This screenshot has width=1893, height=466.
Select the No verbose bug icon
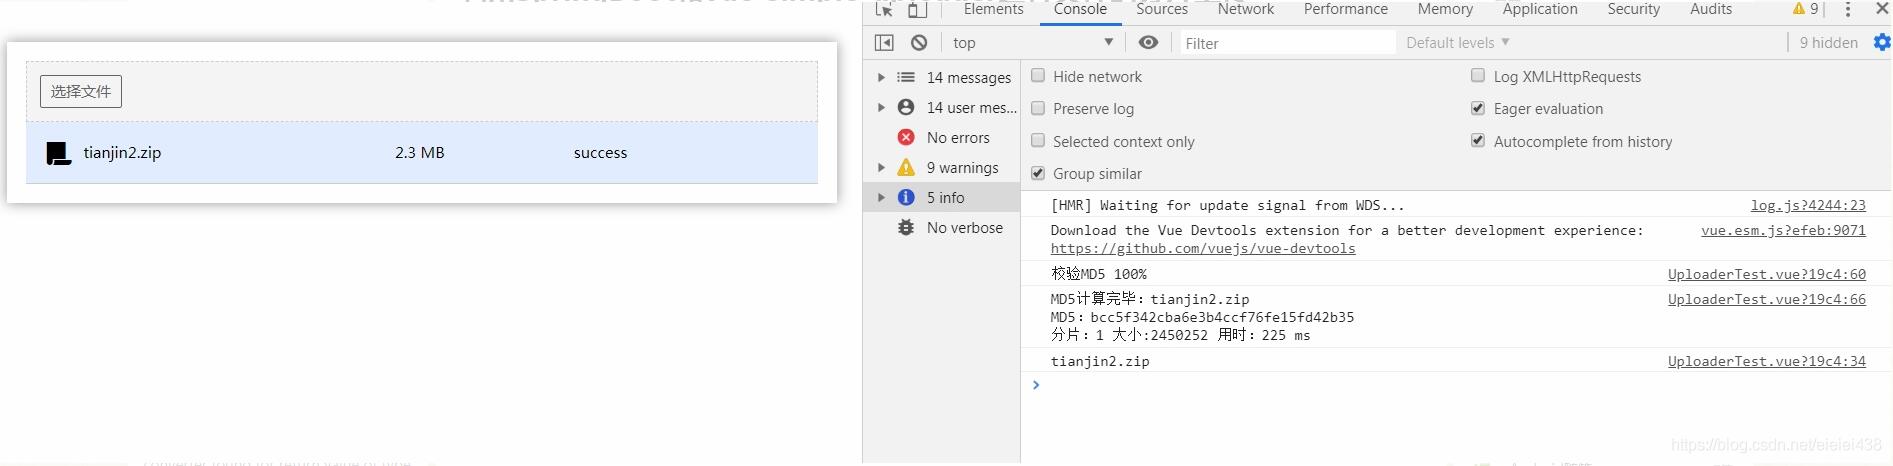point(906,227)
